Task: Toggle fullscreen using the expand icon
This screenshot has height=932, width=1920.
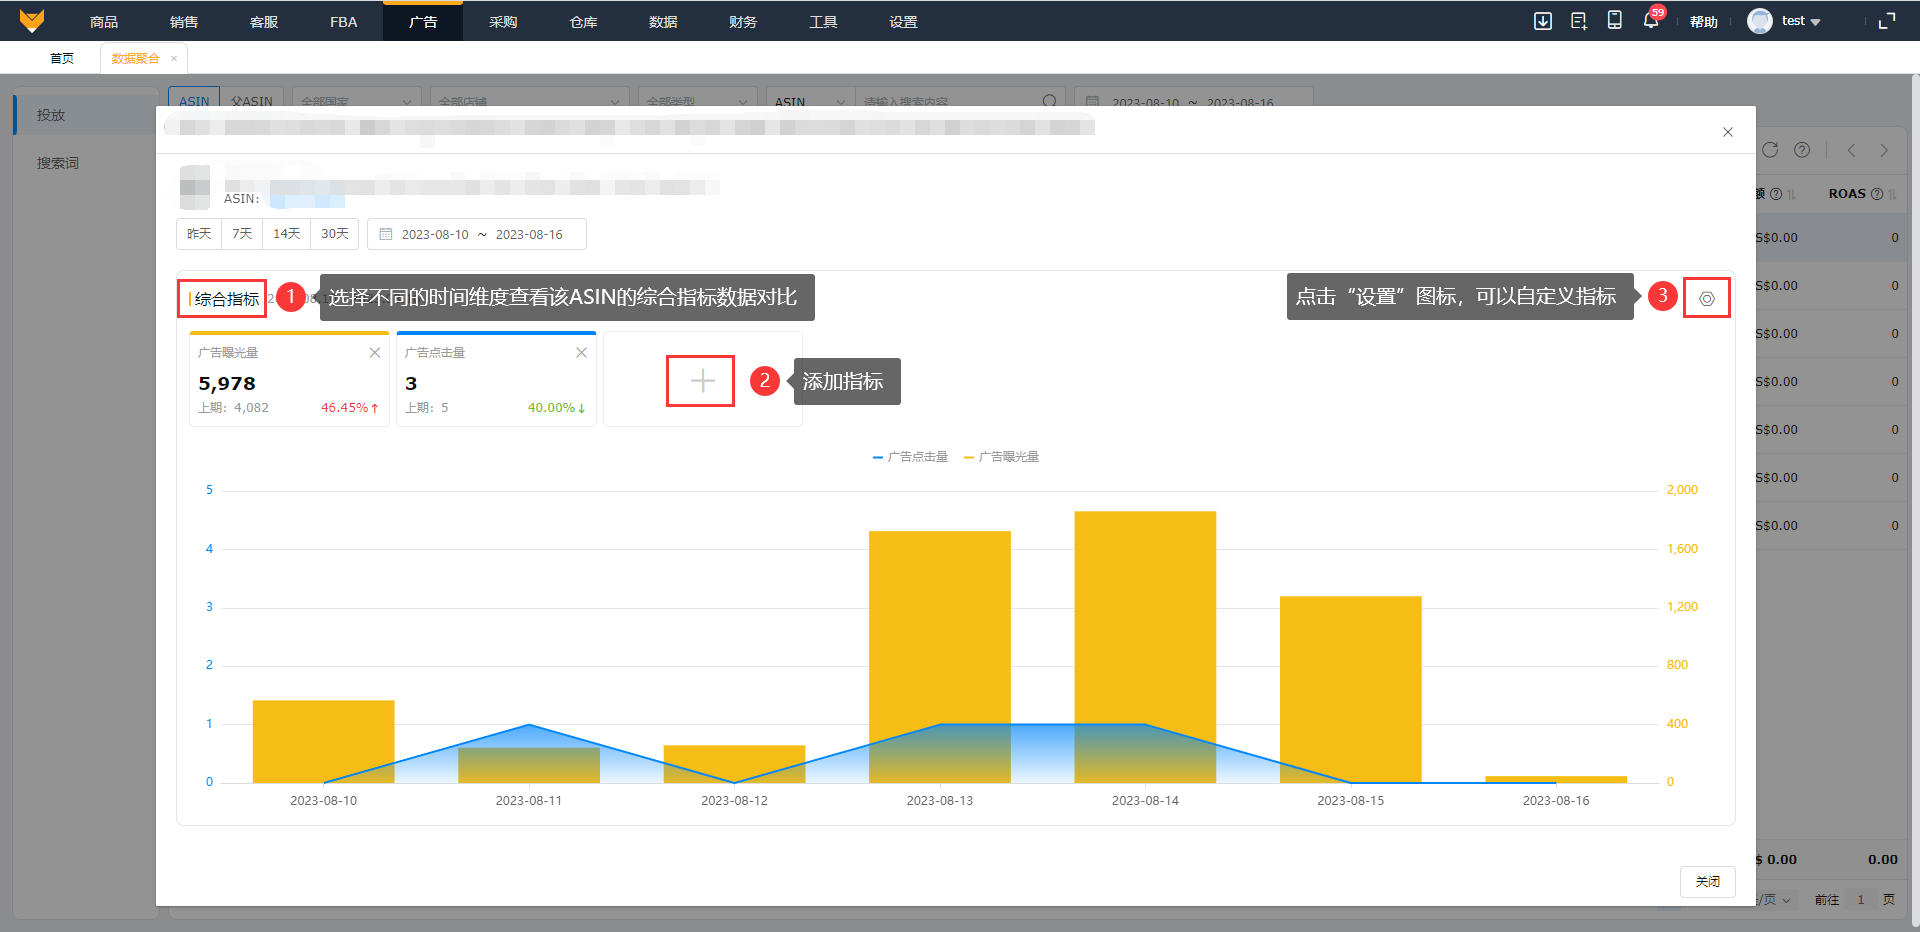Action: [x=1887, y=21]
